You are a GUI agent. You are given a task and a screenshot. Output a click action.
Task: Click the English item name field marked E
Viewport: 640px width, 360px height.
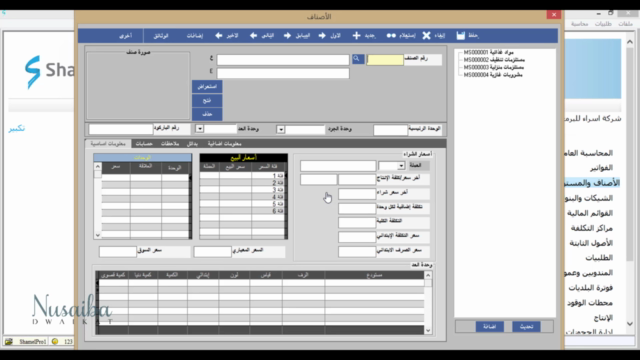tap(283, 73)
